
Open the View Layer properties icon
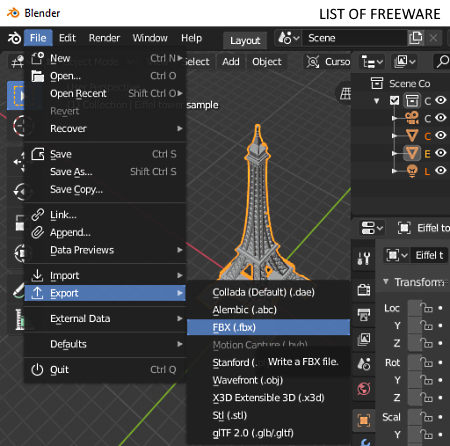coord(364,339)
